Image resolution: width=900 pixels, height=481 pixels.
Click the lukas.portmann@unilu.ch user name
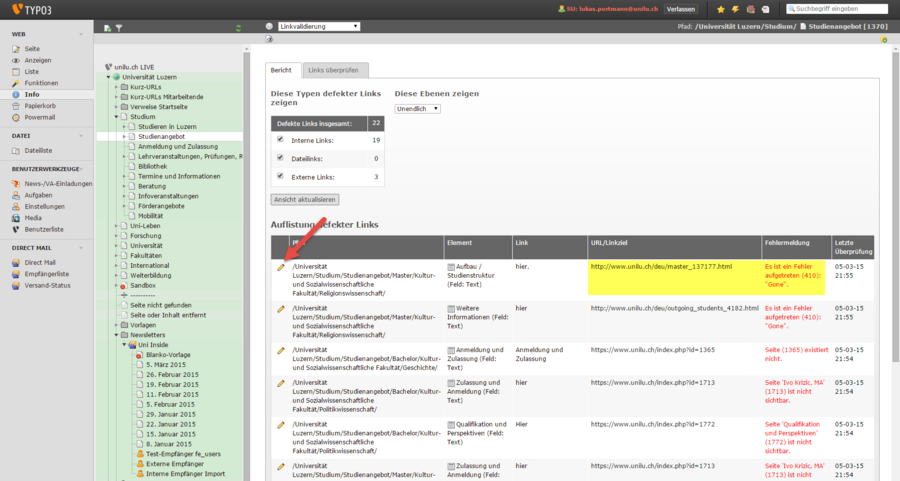618,9
